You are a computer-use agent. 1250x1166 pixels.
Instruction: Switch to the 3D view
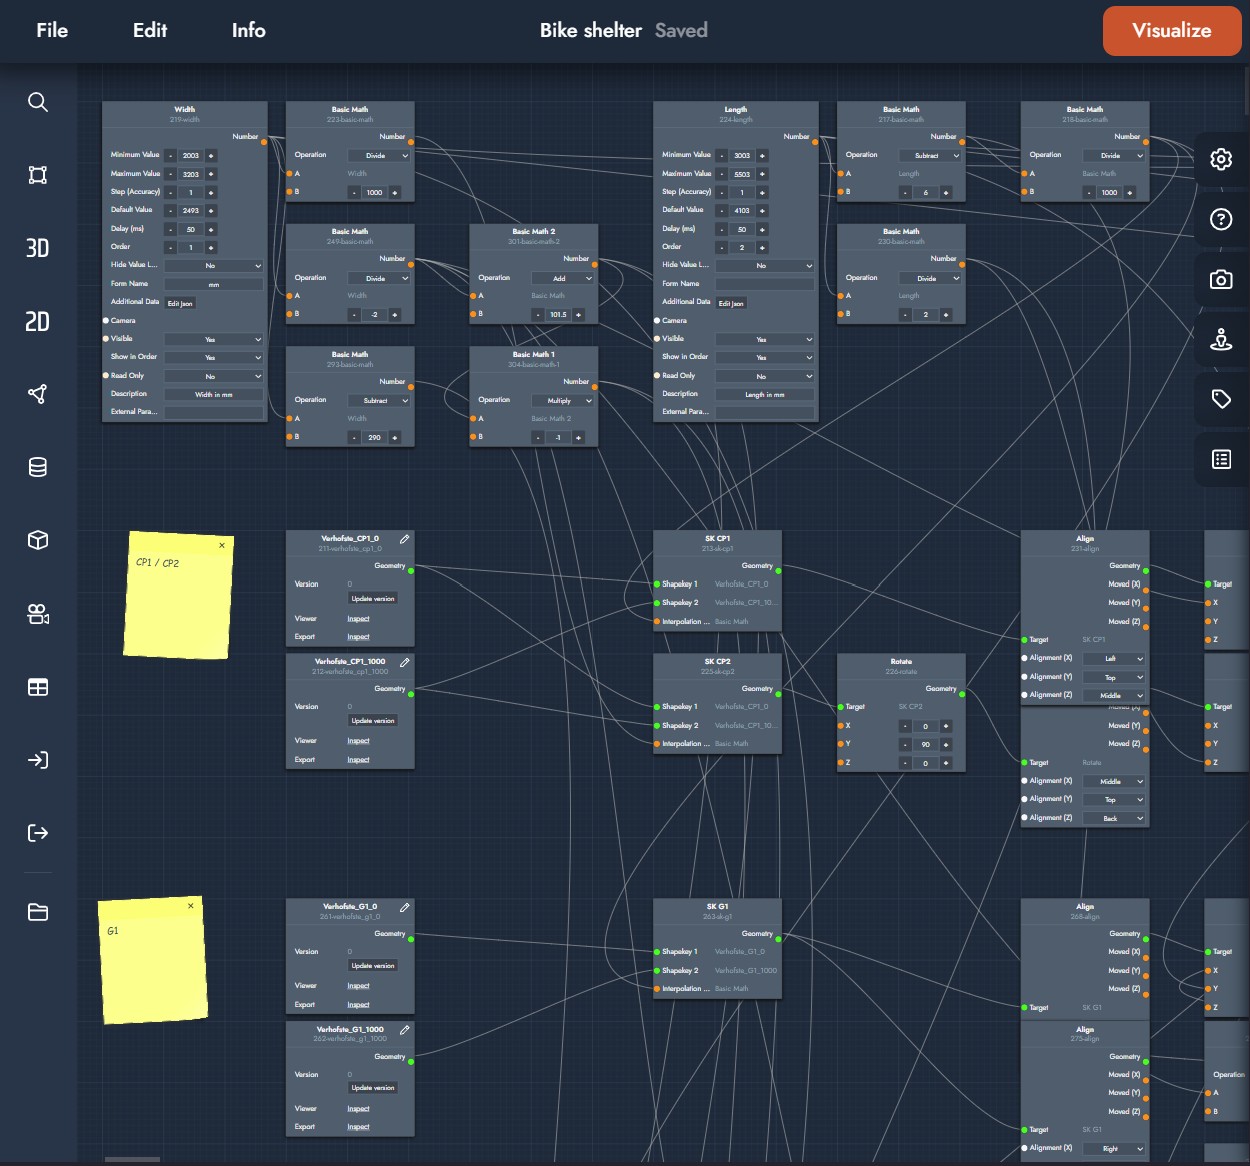pos(38,248)
